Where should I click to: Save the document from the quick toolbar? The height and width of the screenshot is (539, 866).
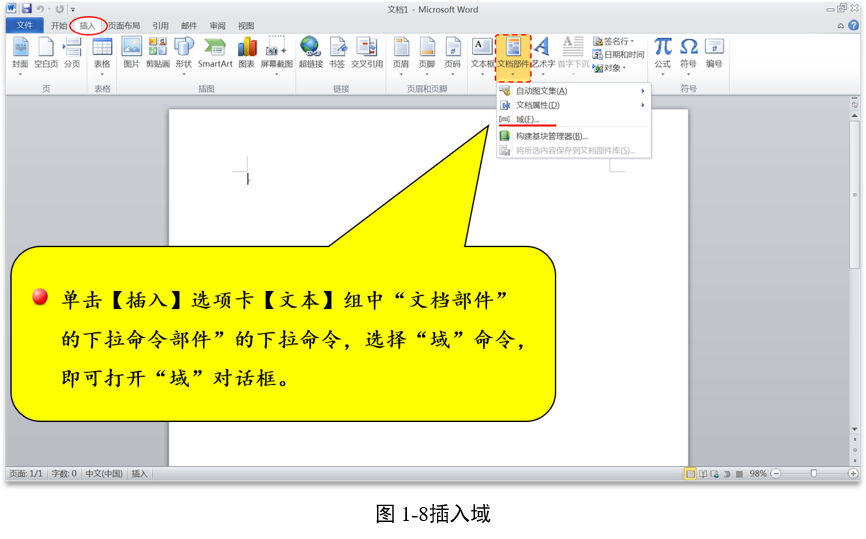pos(27,9)
